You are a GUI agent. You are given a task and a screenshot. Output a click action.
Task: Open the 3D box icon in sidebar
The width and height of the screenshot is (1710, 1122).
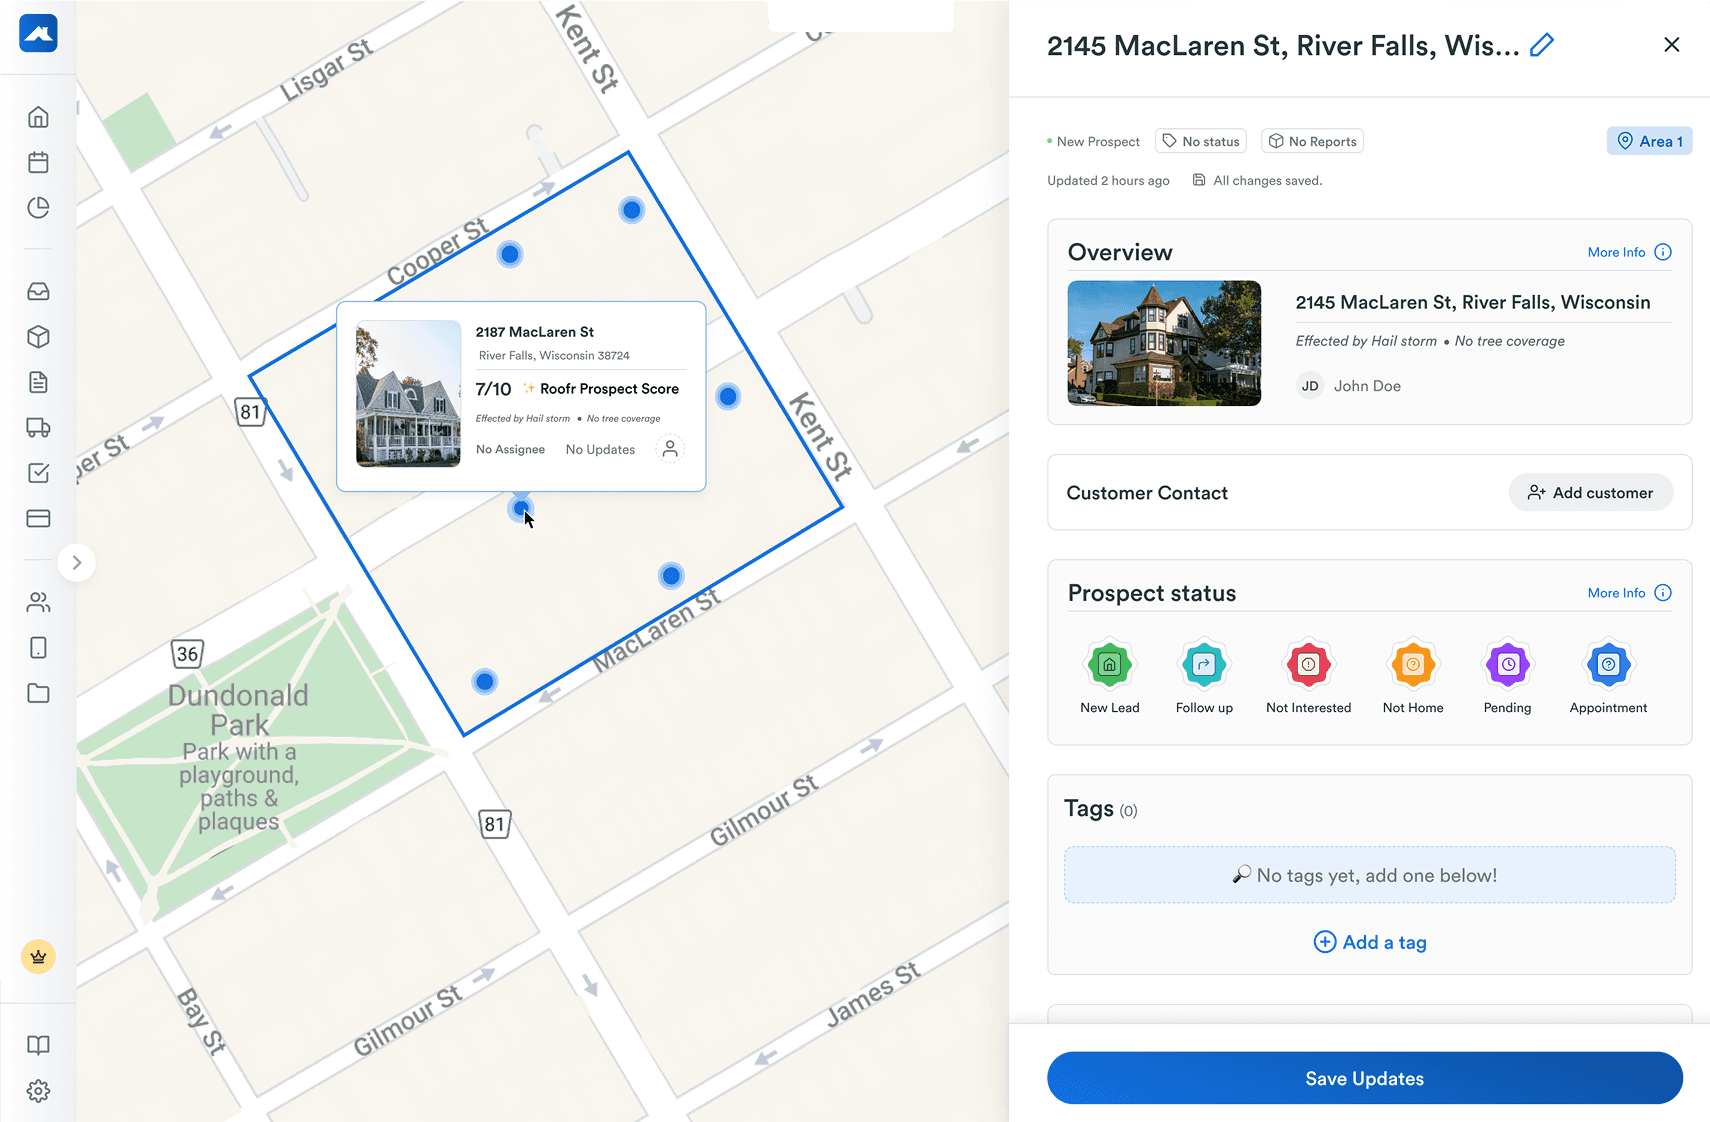(38, 337)
